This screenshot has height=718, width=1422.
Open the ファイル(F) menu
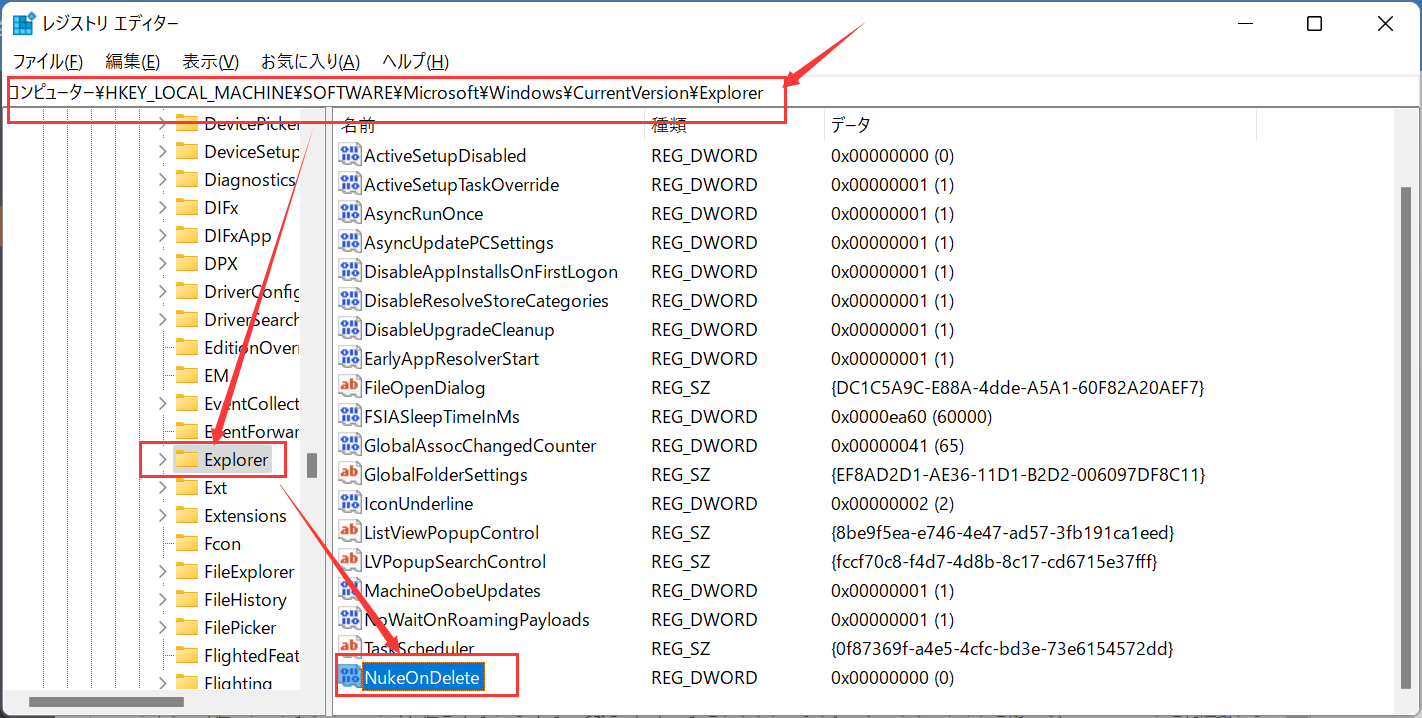click(47, 61)
